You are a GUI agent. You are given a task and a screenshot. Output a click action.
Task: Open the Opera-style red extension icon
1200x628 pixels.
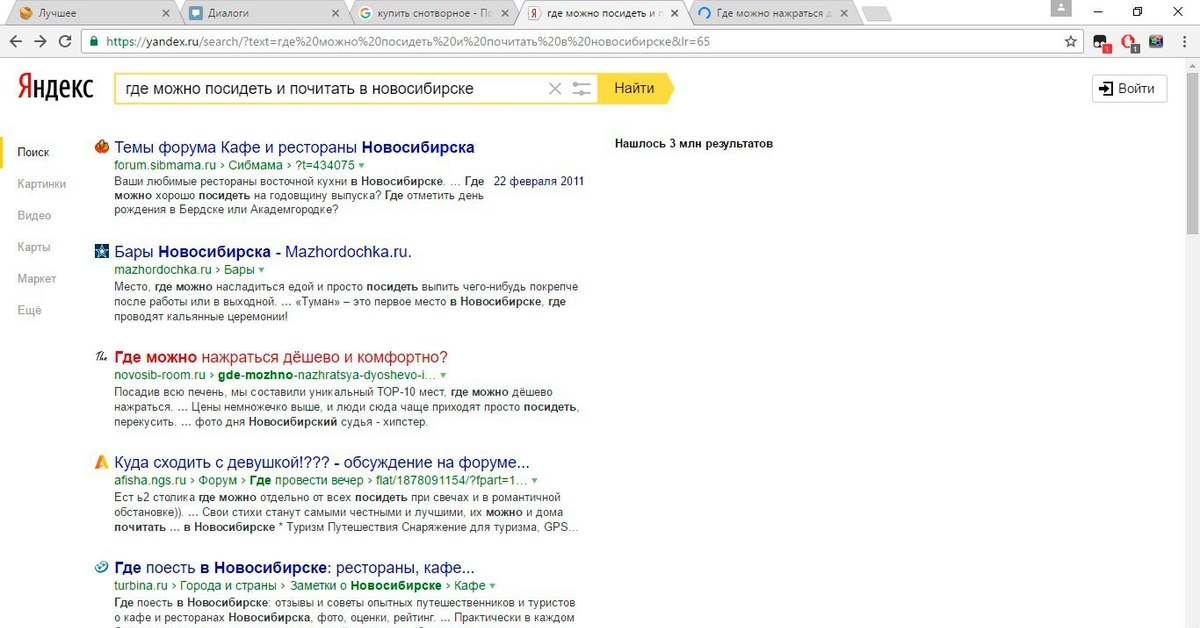[1128, 42]
